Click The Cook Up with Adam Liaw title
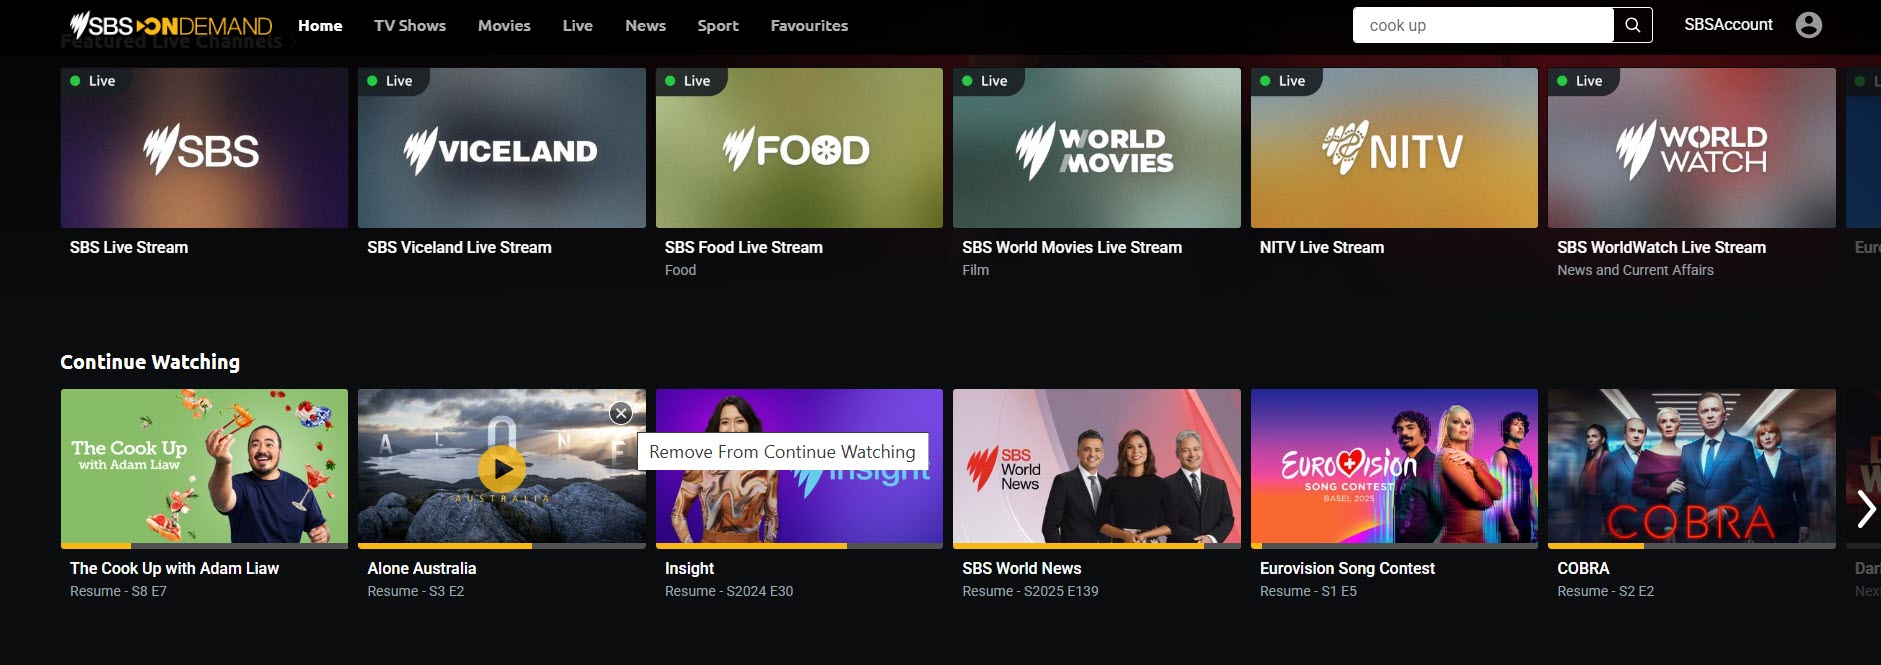The image size is (1881, 665). [x=174, y=568]
